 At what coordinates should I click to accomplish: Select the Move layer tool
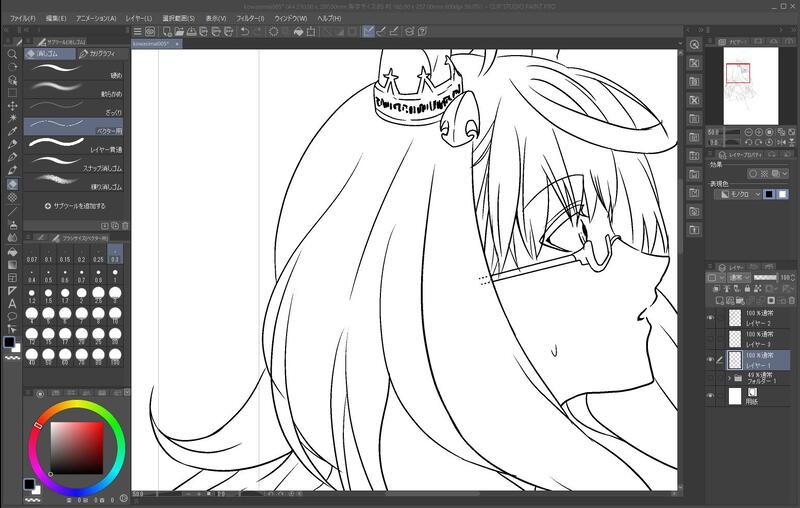click(12, 106)
